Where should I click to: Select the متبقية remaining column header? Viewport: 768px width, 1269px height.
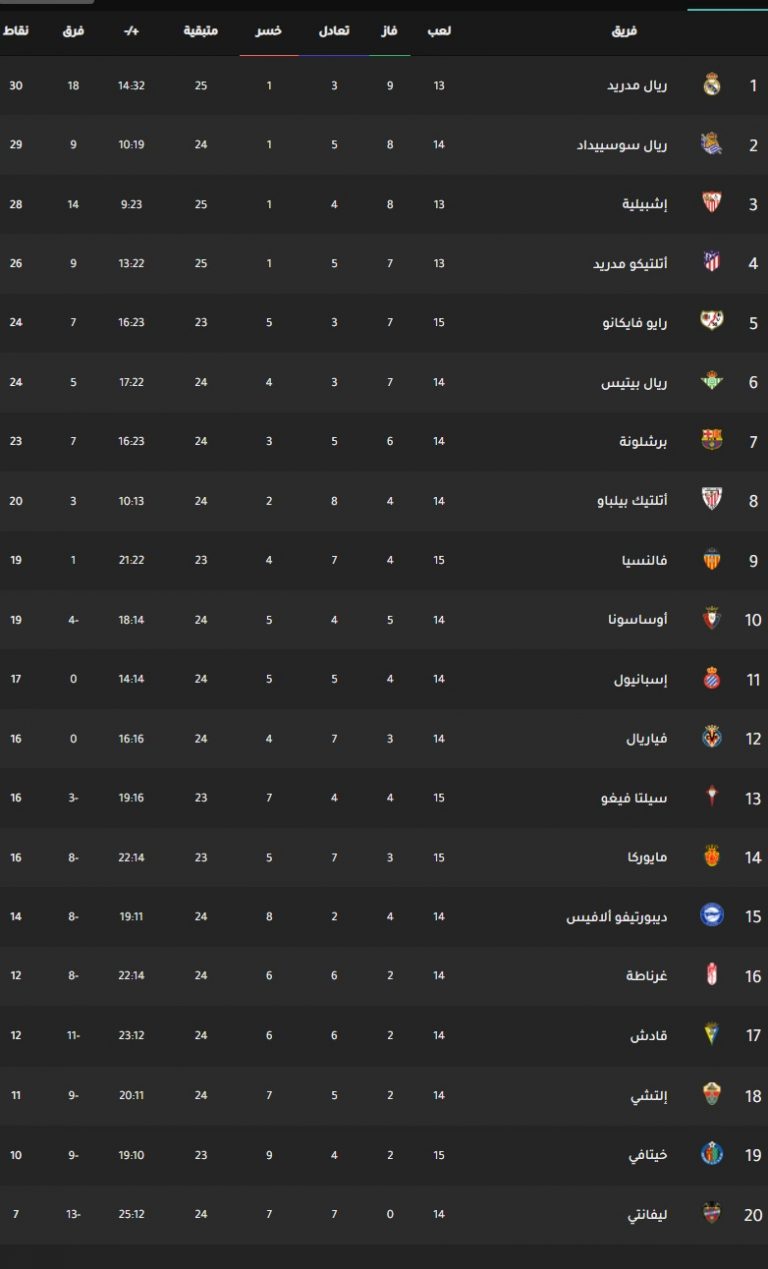click(201, 31)
